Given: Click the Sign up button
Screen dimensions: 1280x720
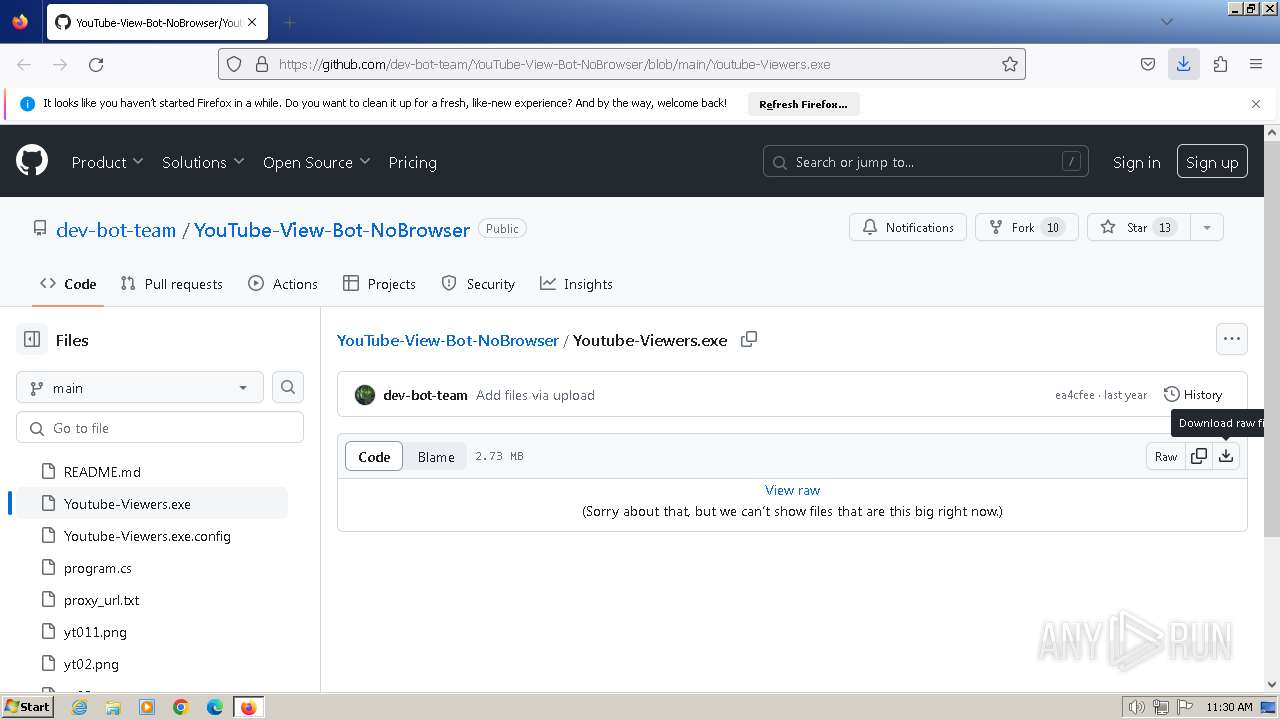Looking at the screenshot, I should pyautogui.click(x=1212, y=162).
